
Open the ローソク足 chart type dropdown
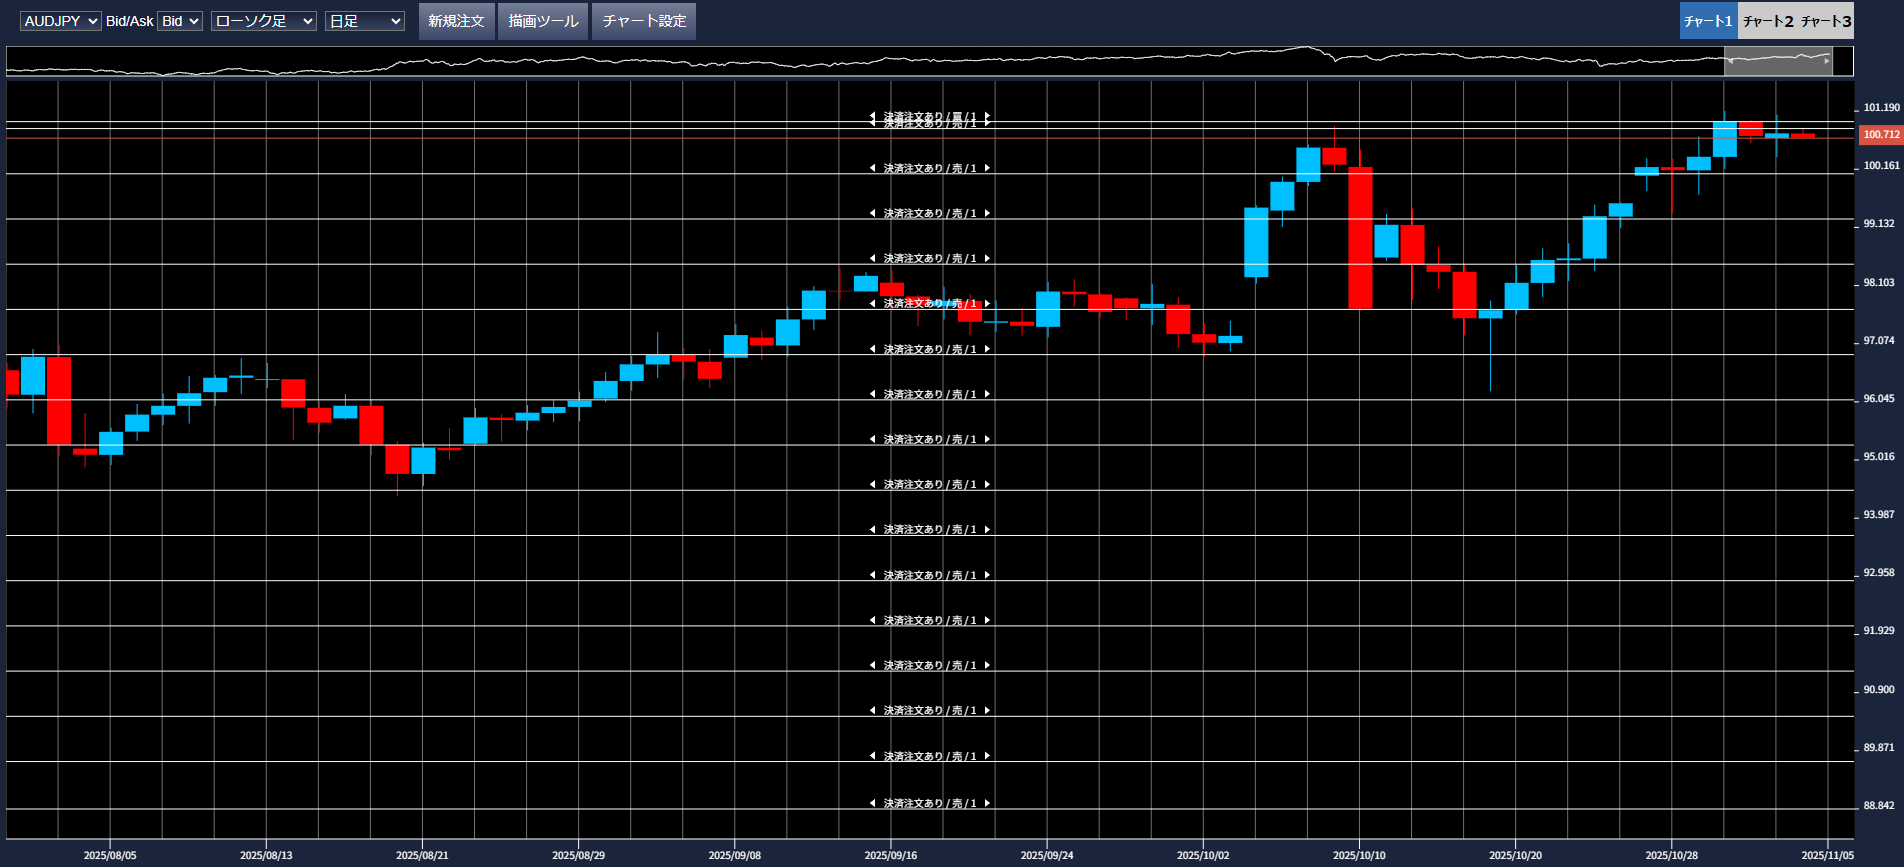pos(264,21)
